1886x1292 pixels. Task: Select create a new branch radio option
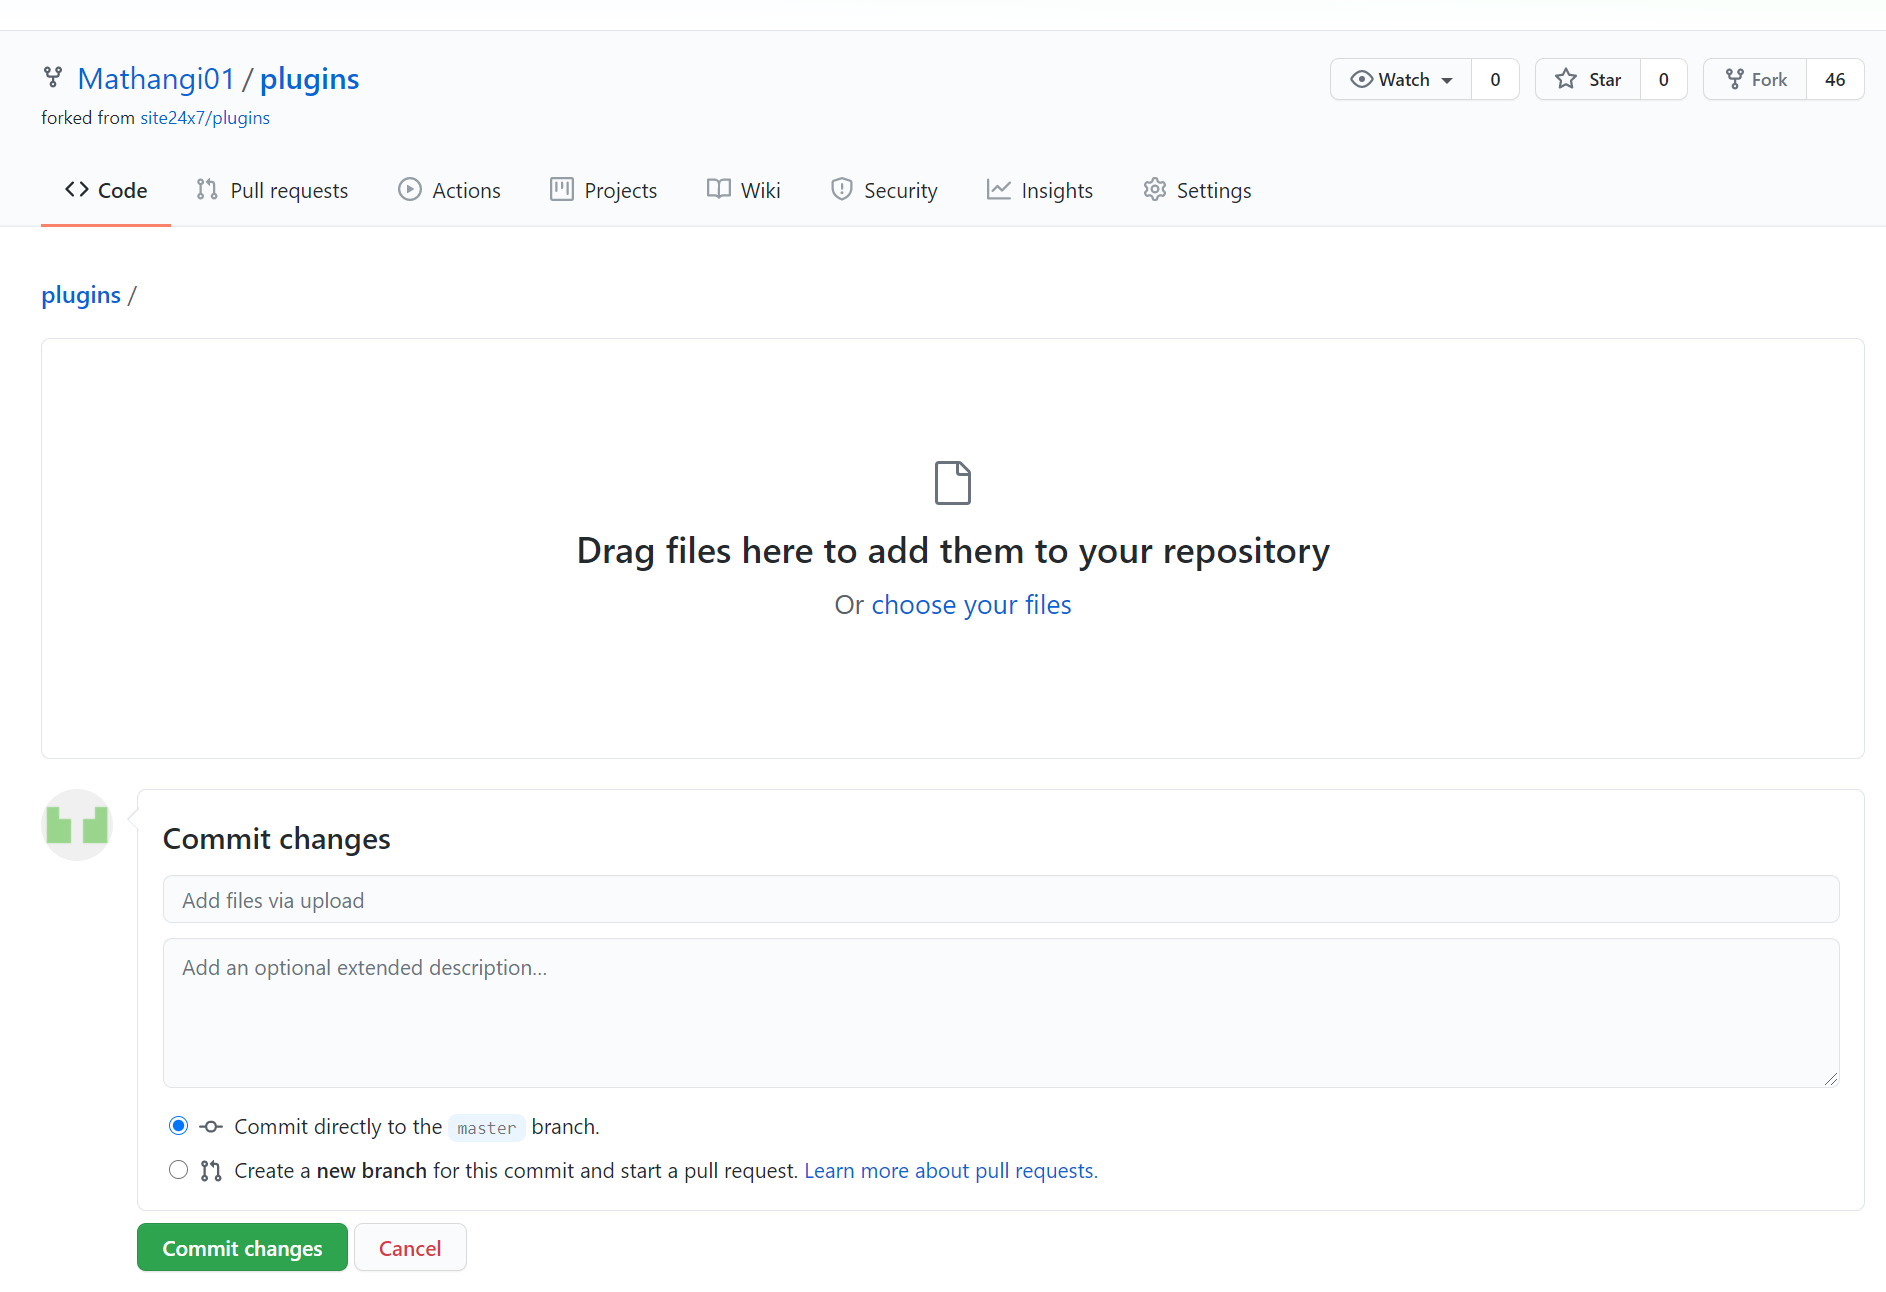[178, 1170]
